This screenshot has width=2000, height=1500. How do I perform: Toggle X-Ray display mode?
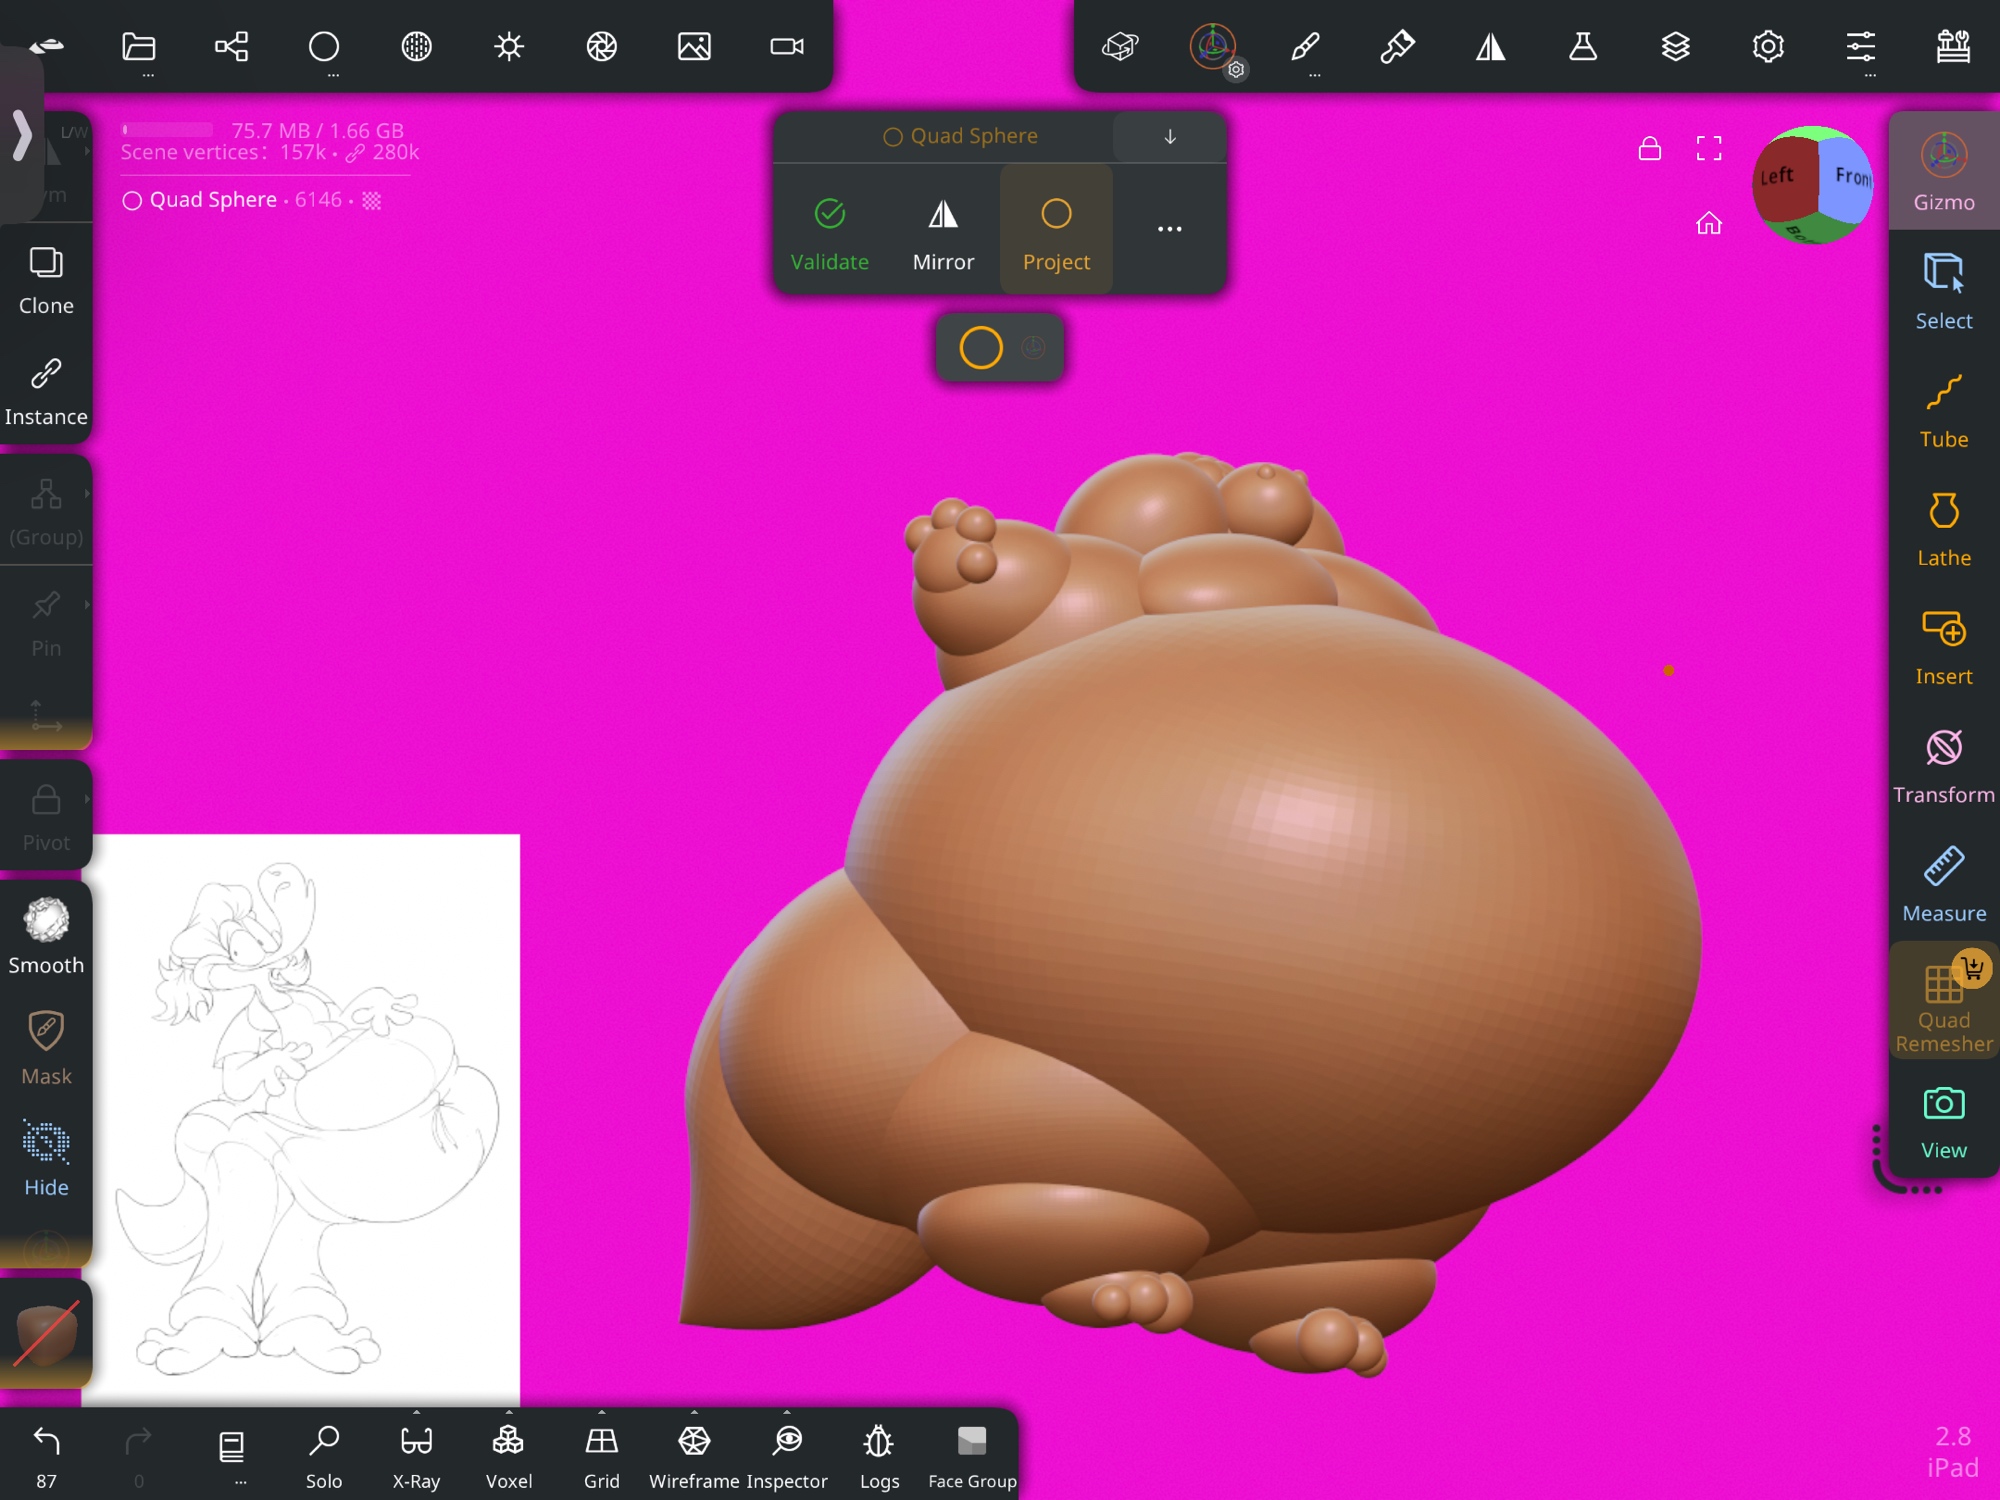coord(416,1453)
